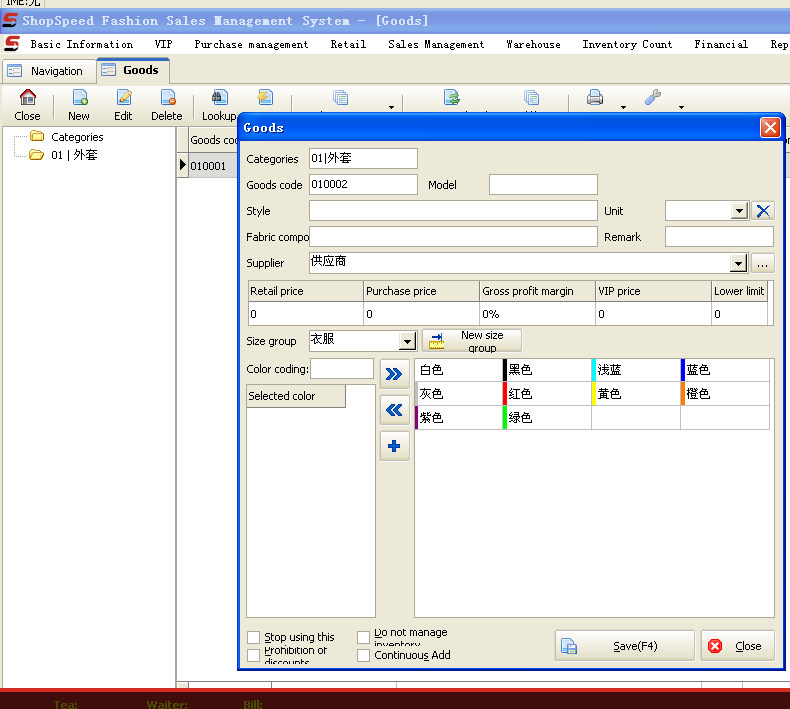
Task: Click the Edit toolbar icon
Action: point(123,97)
